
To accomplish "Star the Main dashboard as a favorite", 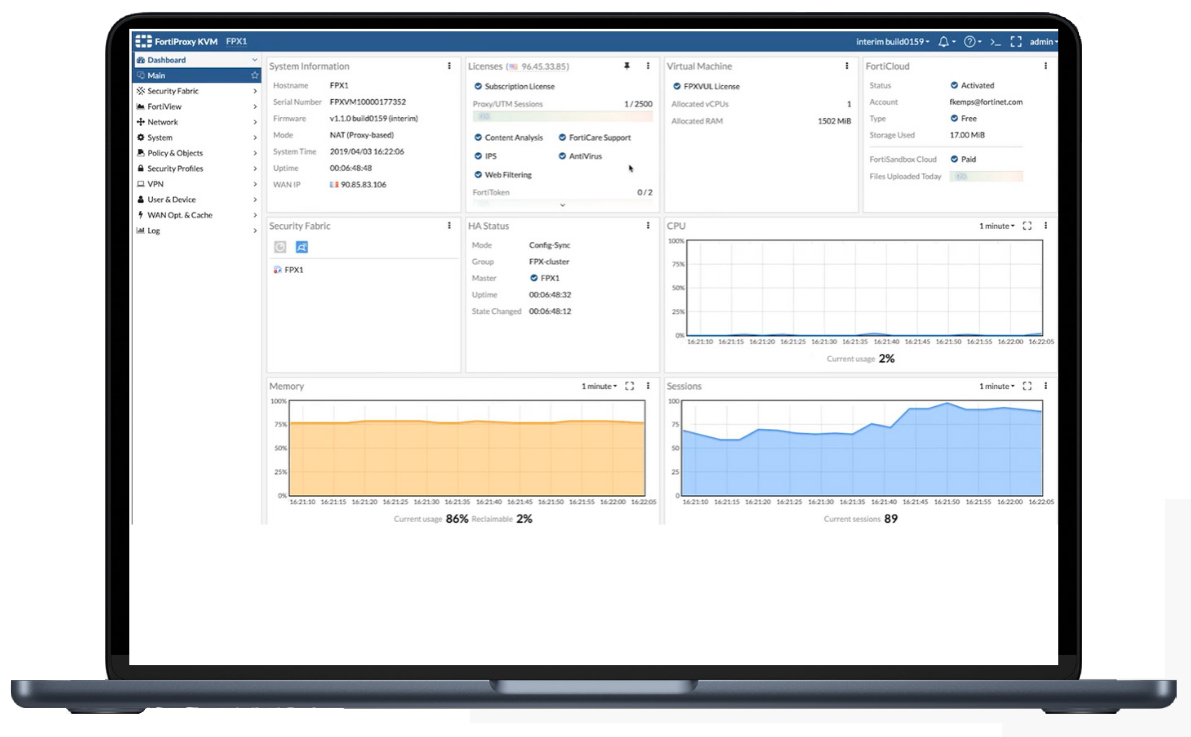I will [254, 75].
